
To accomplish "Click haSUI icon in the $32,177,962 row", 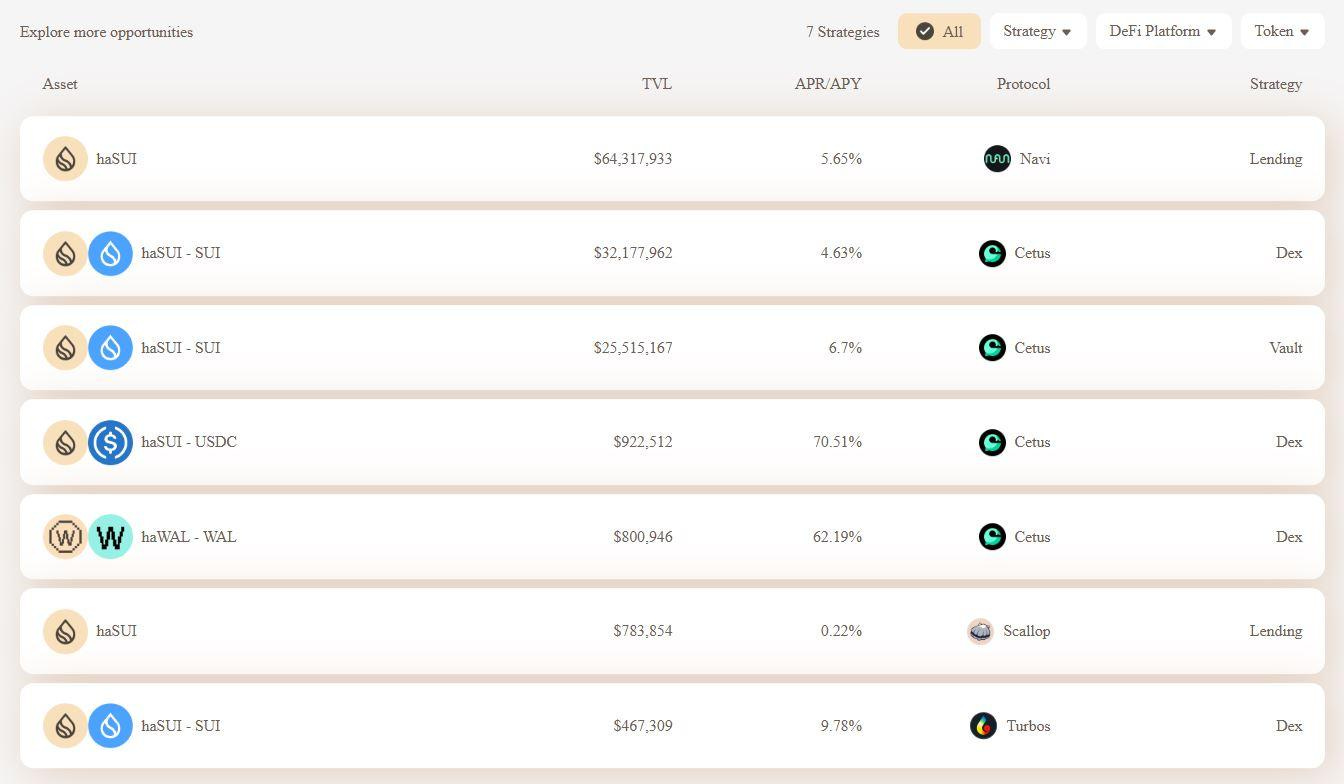I will (65, 253).
